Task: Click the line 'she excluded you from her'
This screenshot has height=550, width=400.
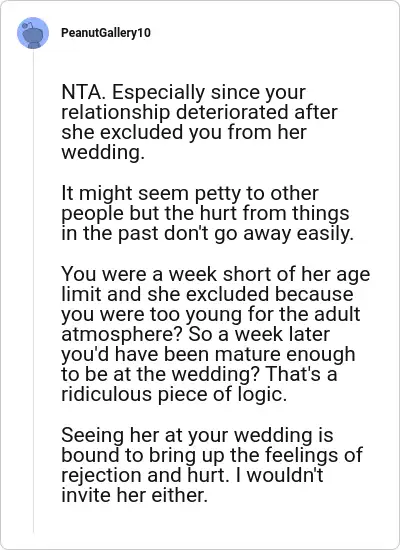Action: point(184,132)
